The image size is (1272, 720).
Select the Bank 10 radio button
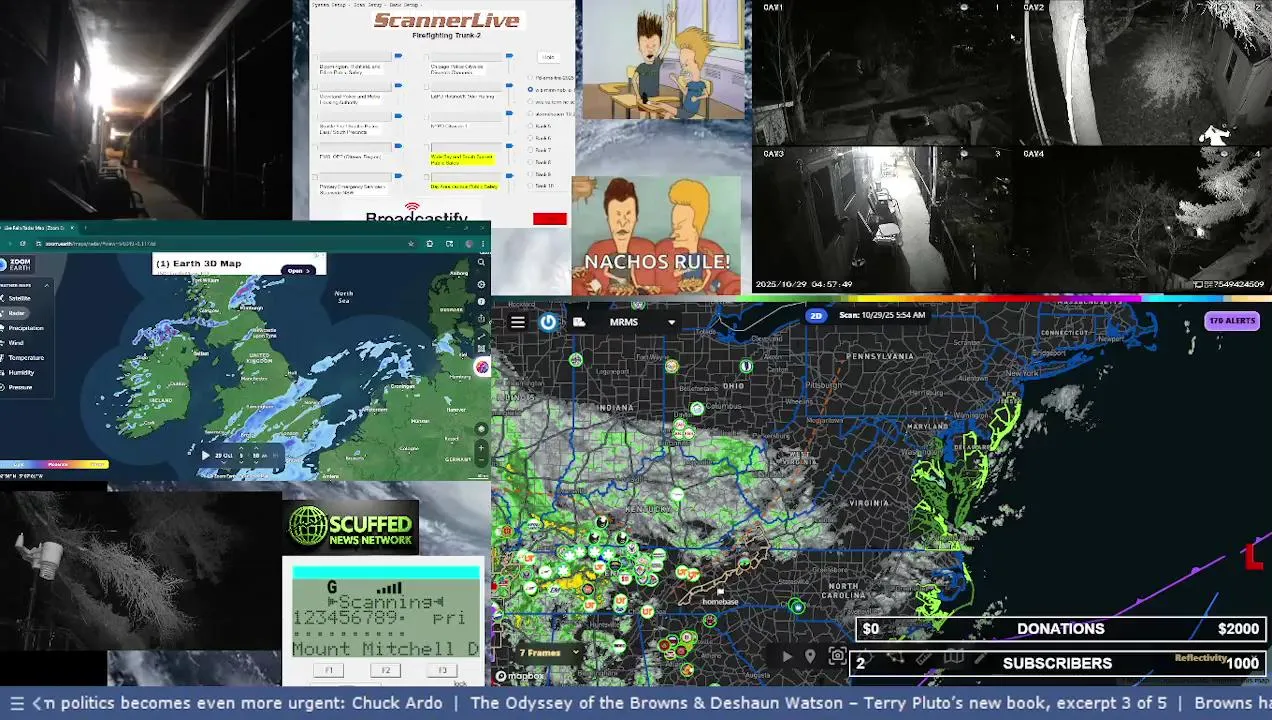pyautogui.click(x=530, y=186)
